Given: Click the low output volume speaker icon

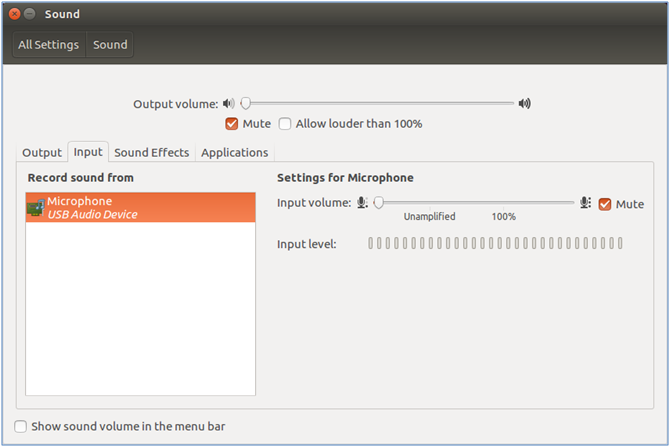Looking at the screenshot, I should (x=229, y=104).
